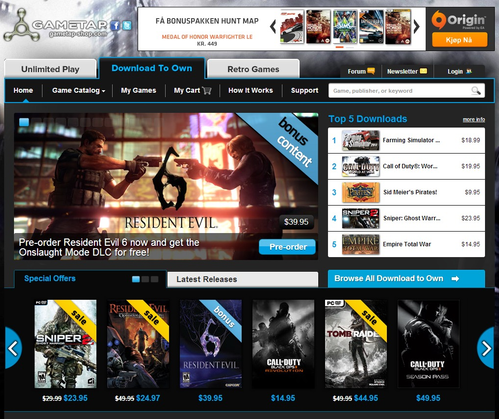Select first slide indicator on hero banner
The image size is (499, 419).
24,122
